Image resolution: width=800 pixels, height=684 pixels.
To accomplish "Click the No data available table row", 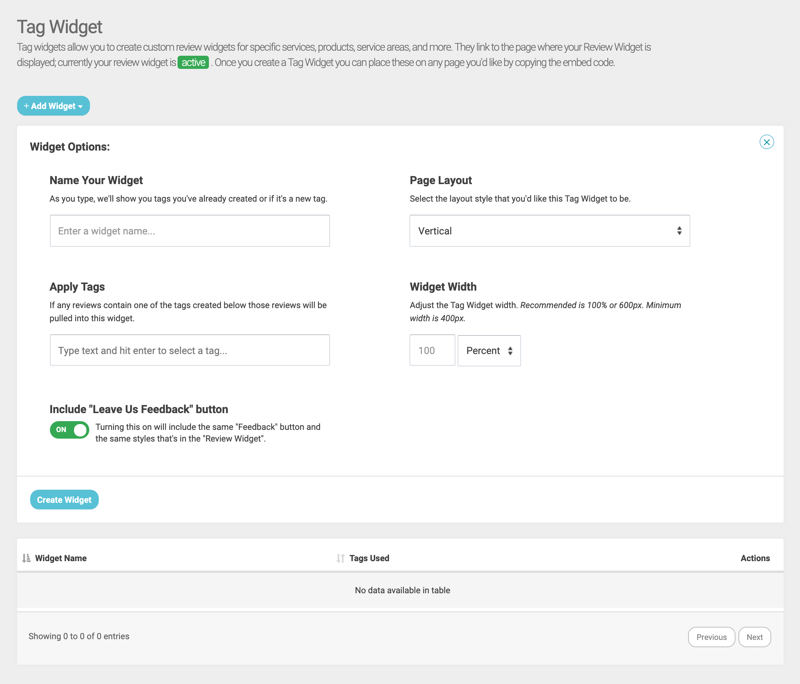I will (402, 591).
